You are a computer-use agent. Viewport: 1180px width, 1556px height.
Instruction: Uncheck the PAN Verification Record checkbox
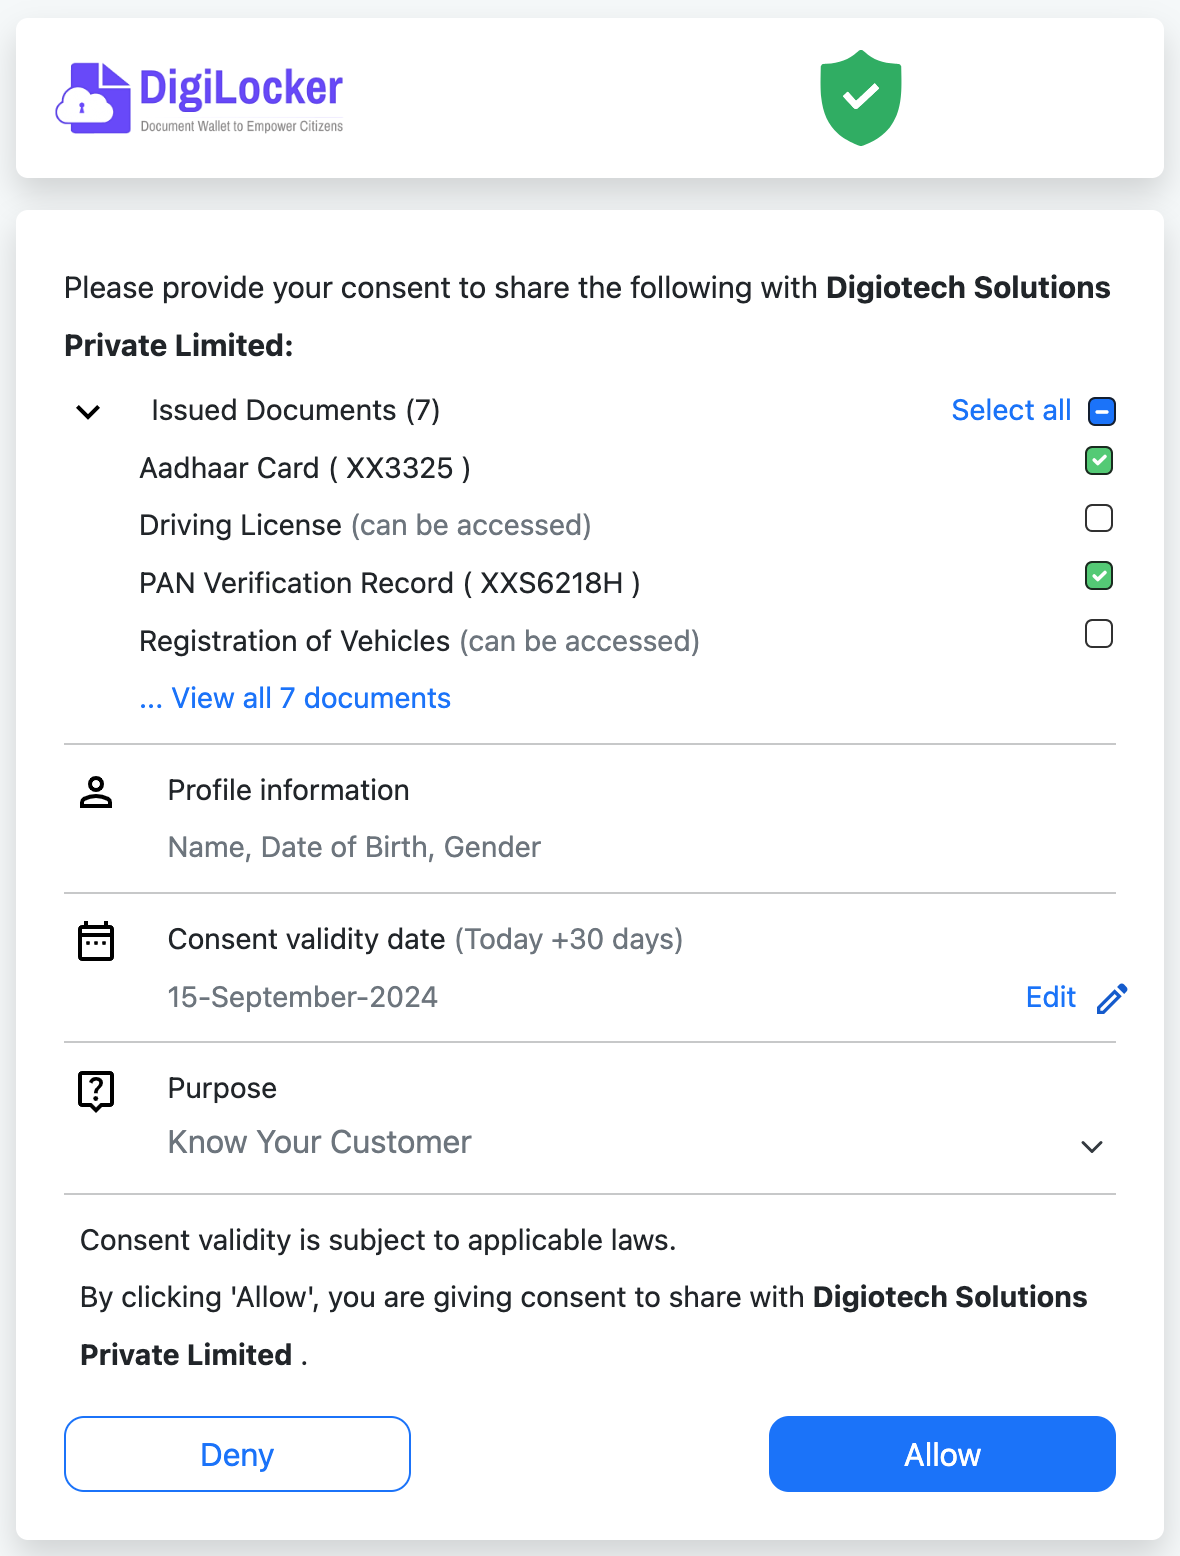coord(1099,576)
